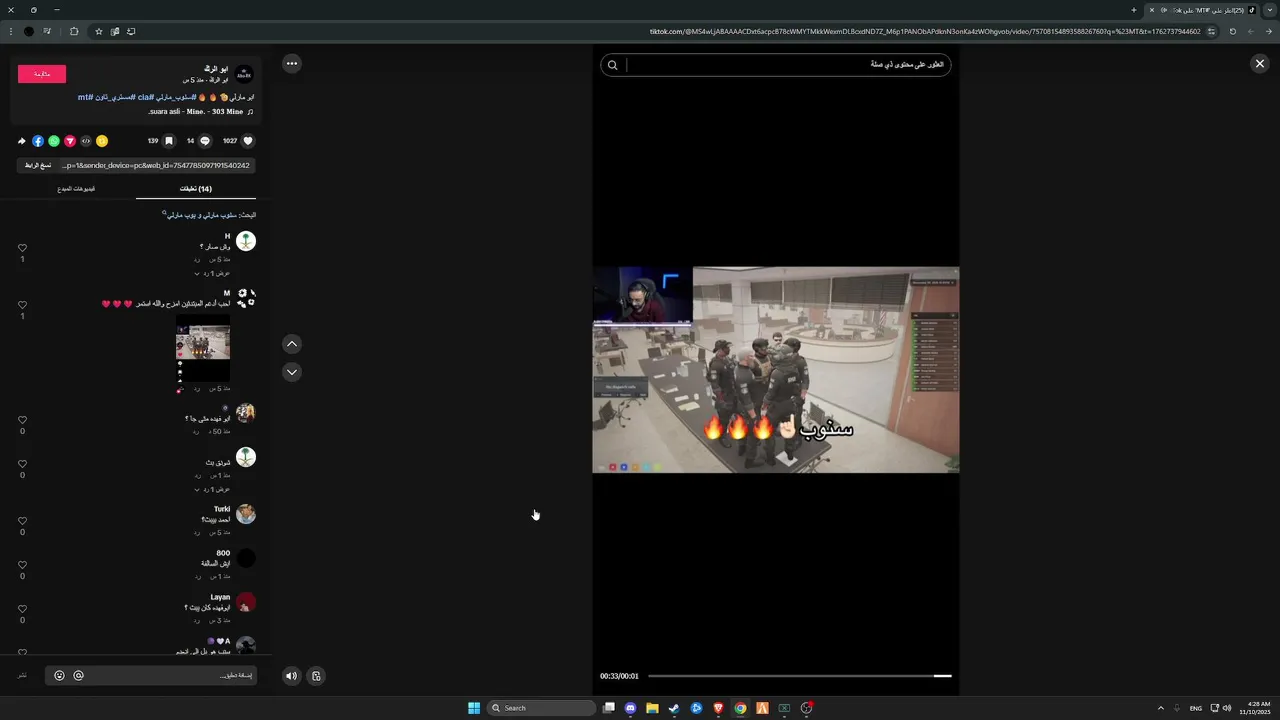Open File Explorer from the taskbar
Screen dimensions: 1280x720
point(652,708)
